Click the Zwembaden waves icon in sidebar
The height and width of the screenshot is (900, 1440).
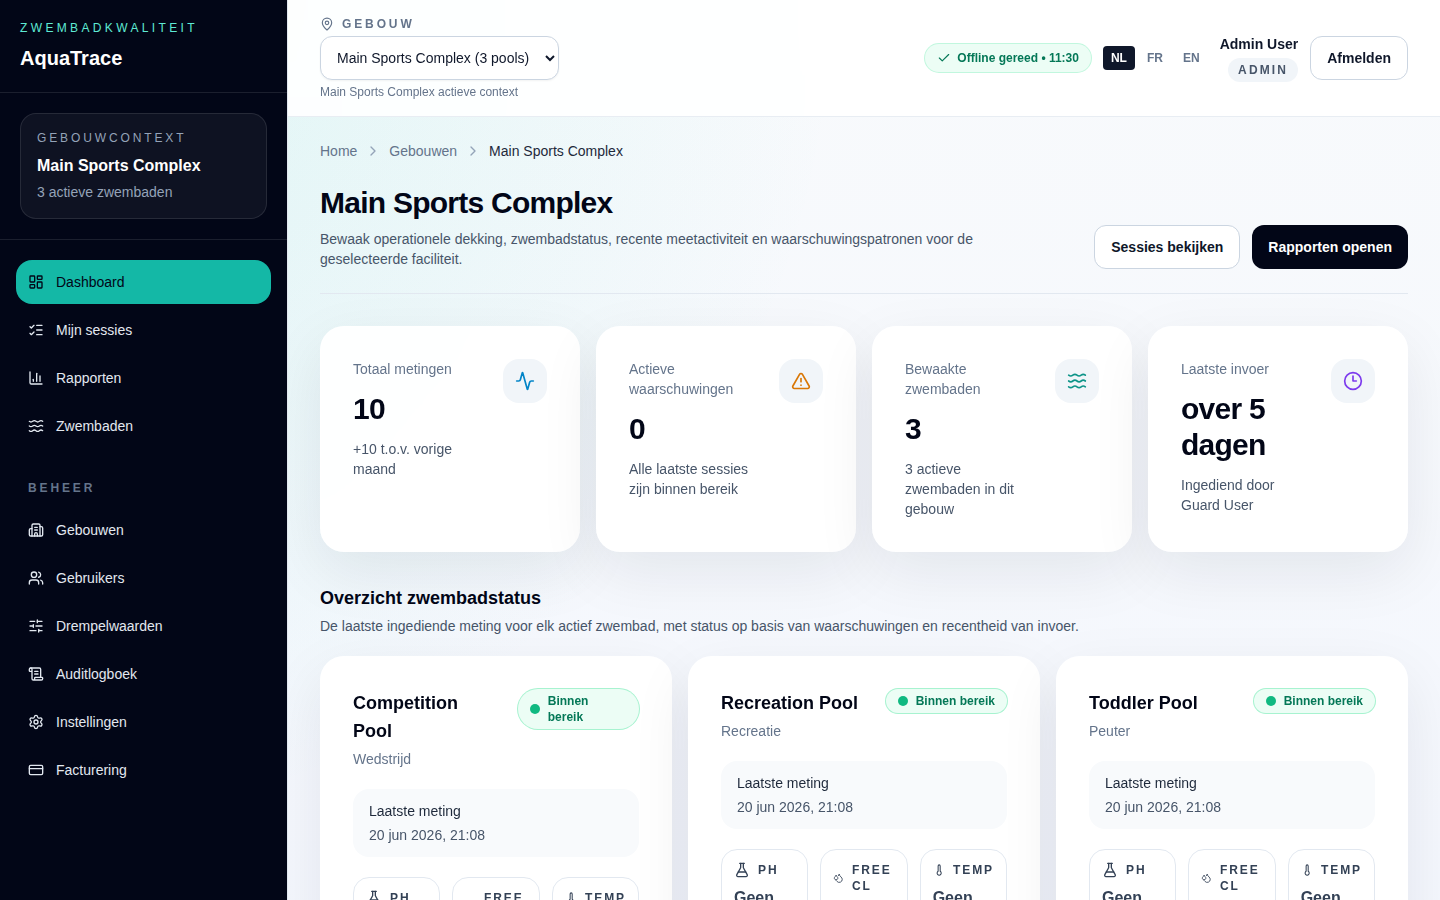point(36,426)
